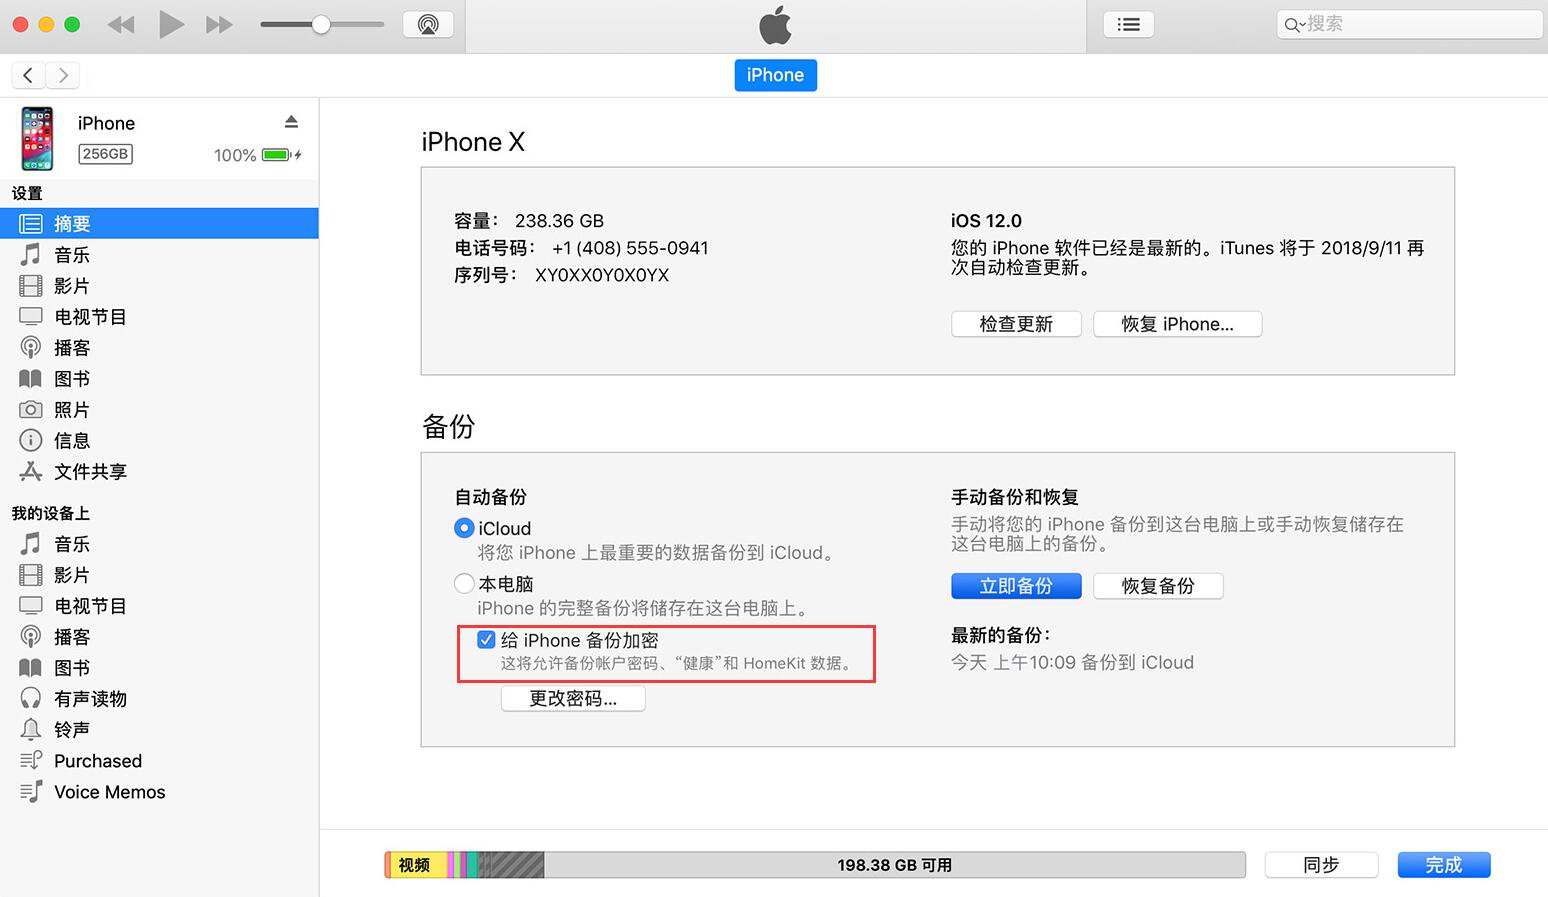Open the Up Next queue list
The width and height of the screenshot is (1548, 897).
tap(1129, 24)
